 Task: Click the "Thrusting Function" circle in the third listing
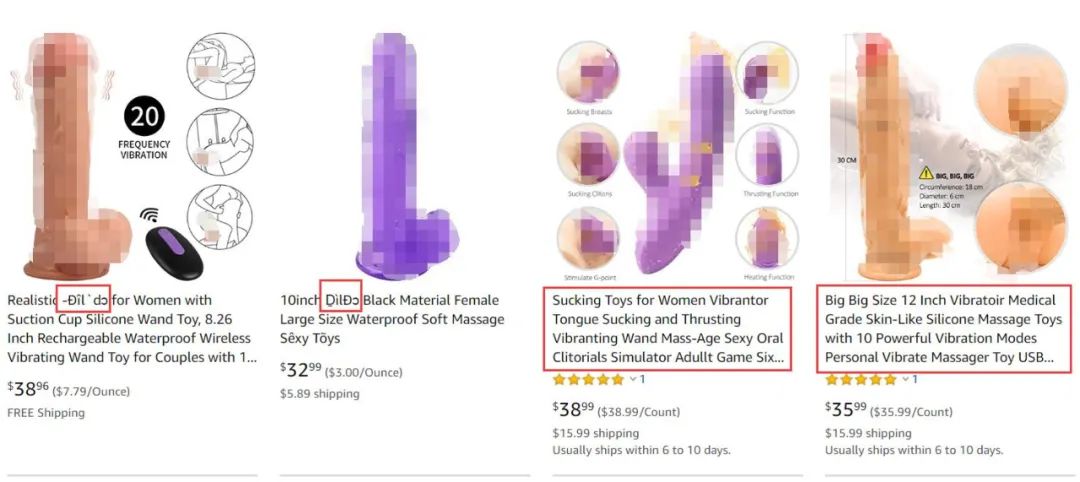[767, 155]
